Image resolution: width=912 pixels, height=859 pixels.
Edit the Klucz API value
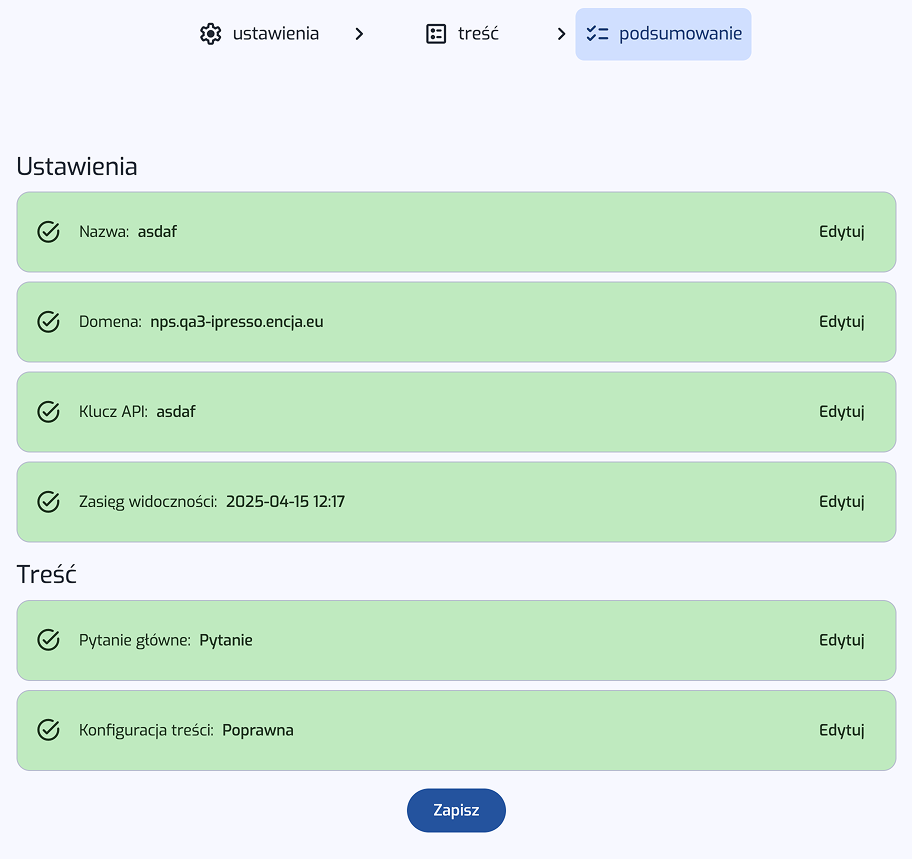pyautogui.click(x=842, y=412)
